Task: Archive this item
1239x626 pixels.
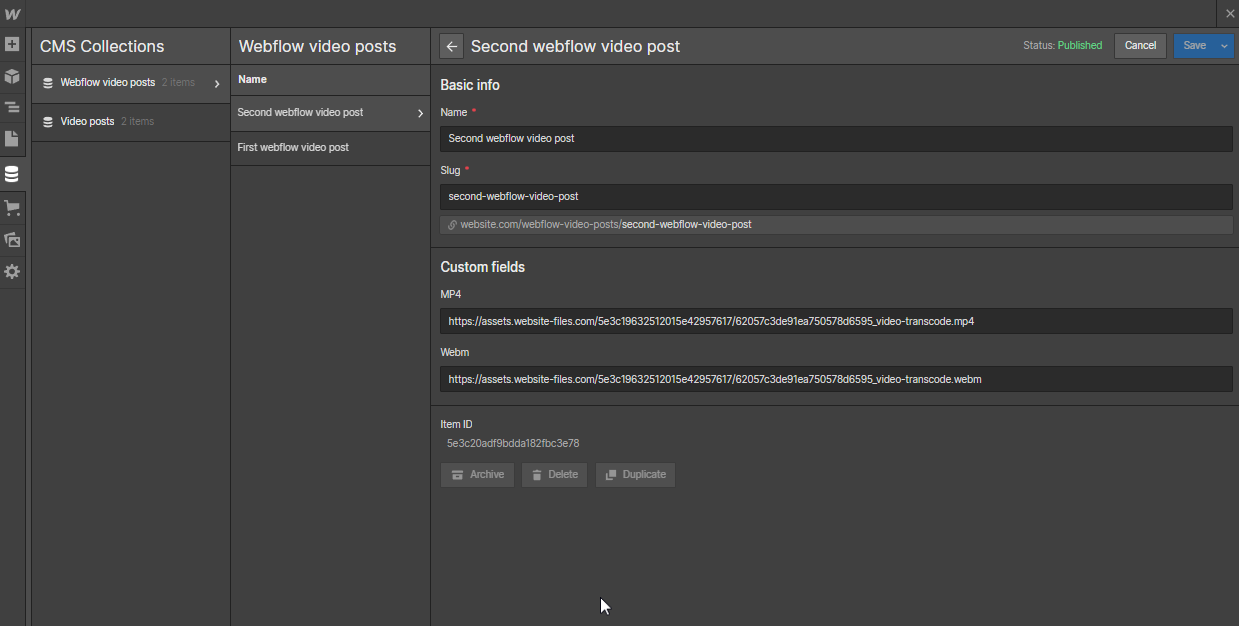Action: (477, 474)
